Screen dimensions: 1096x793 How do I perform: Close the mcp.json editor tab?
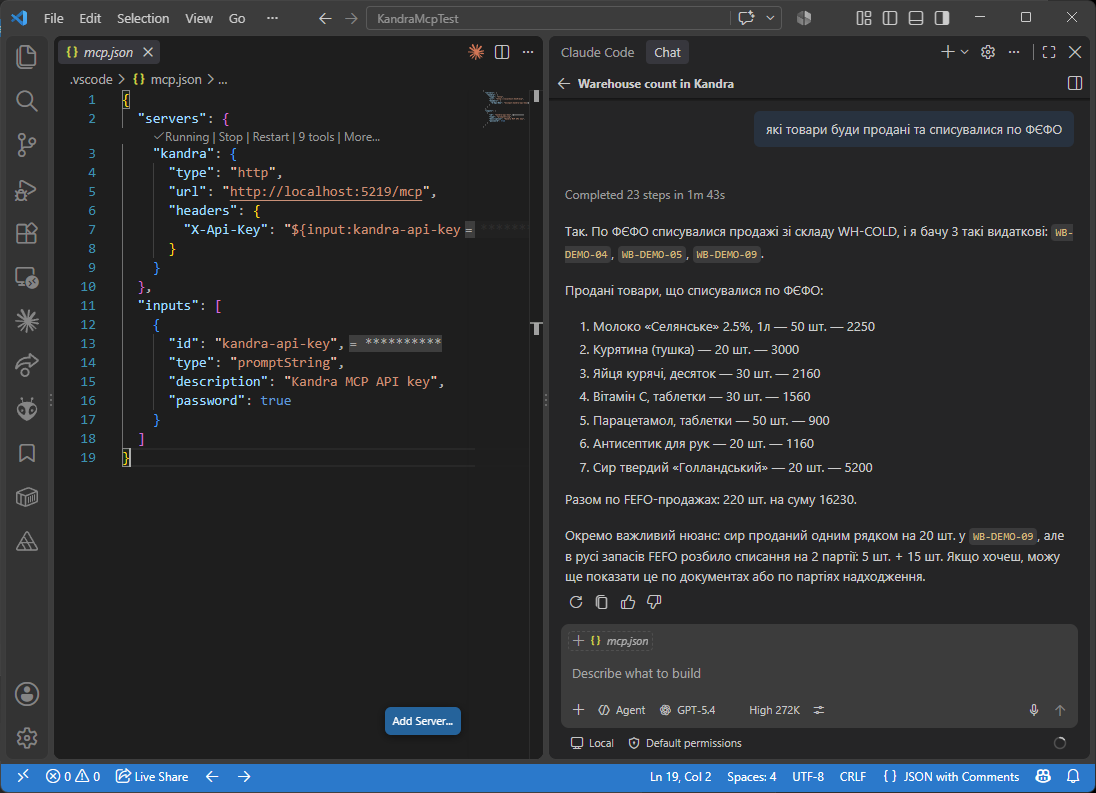pos(148,52)
